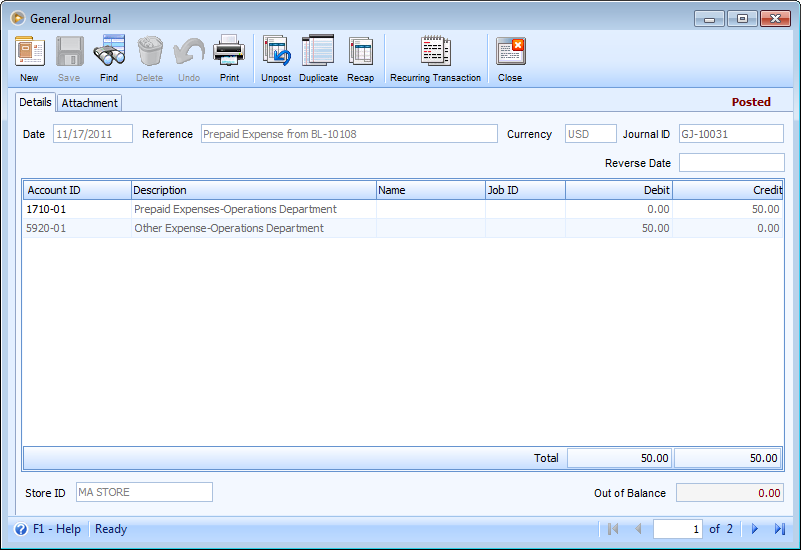801x550 pixels.
Task: Click the Journal ID field GJ-10031
Action: click(x=731, y=134)
